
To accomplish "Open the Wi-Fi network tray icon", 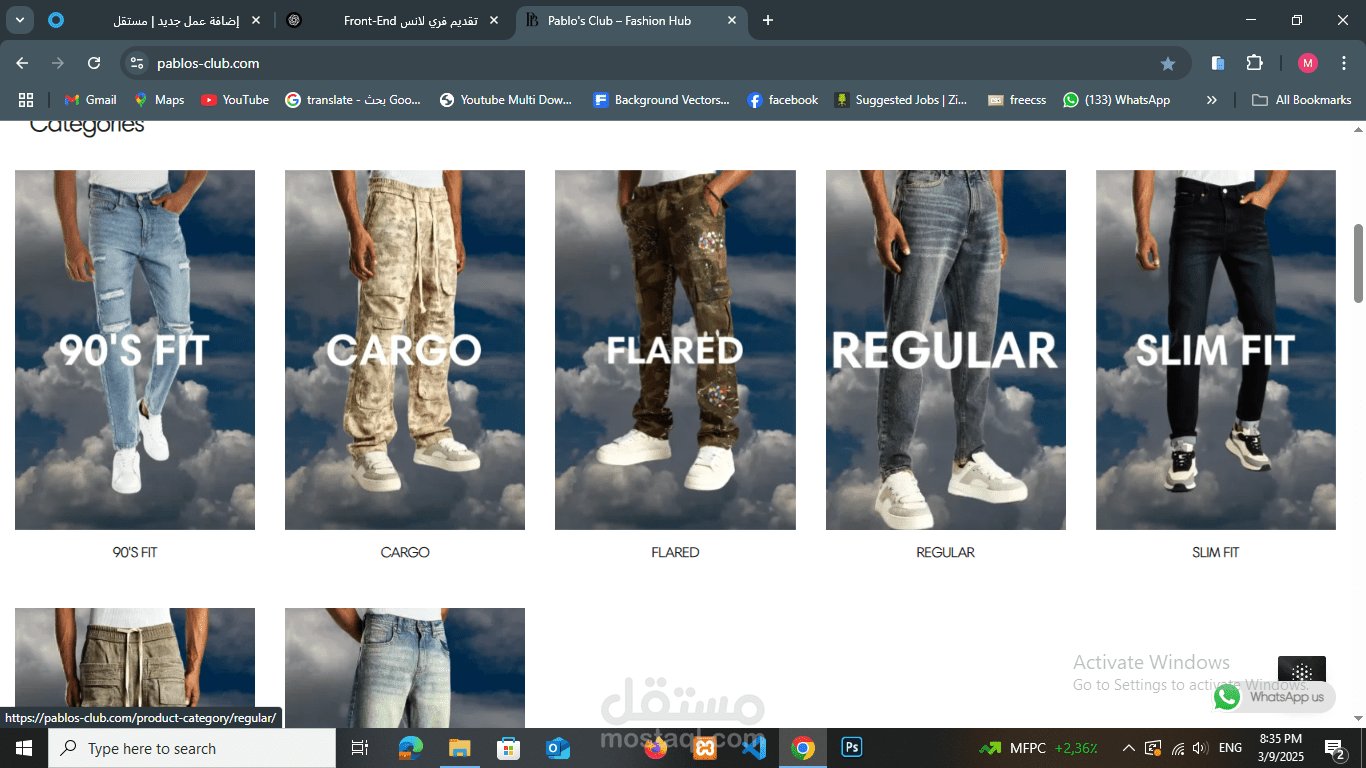I will pos(1177,748).
